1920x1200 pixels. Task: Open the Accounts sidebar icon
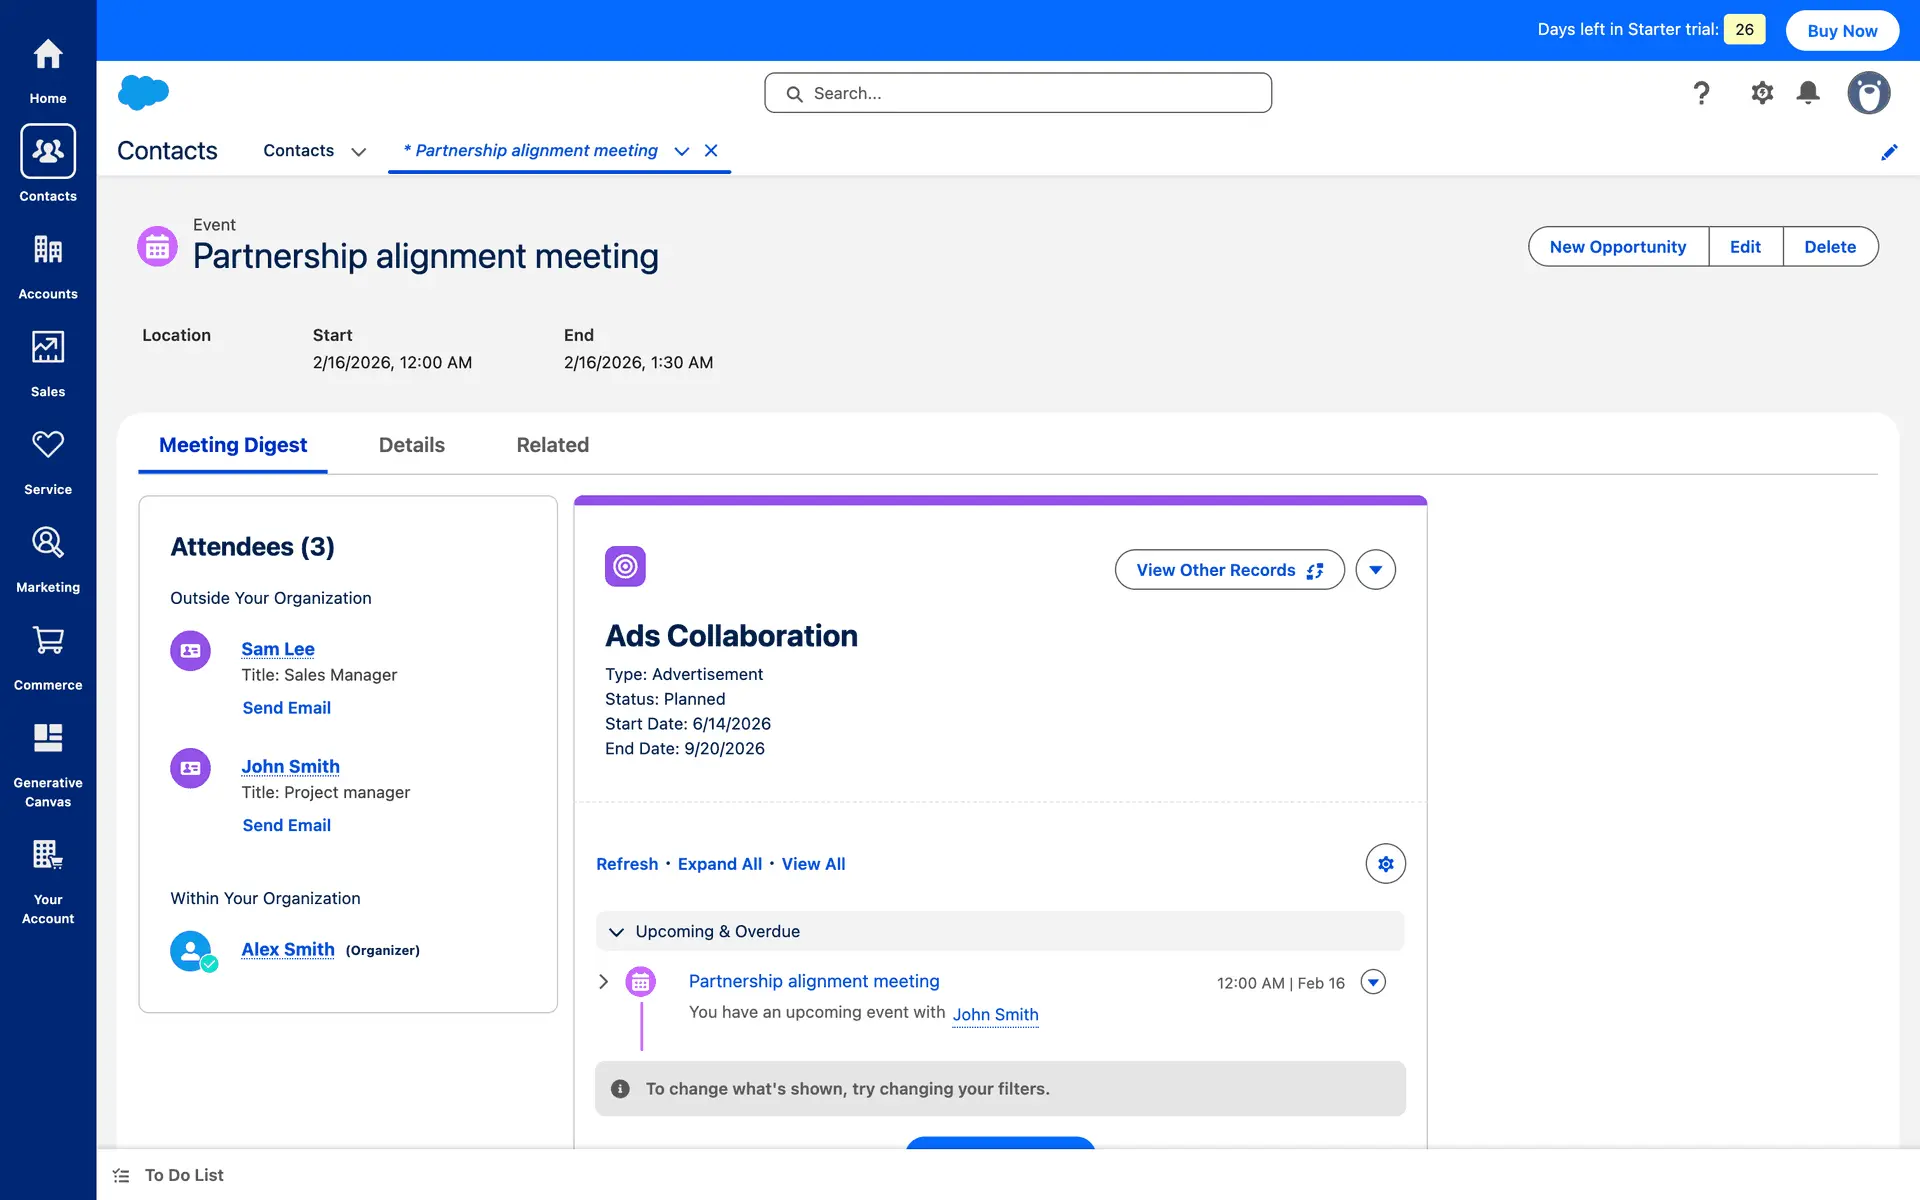[x=48, y=265]
